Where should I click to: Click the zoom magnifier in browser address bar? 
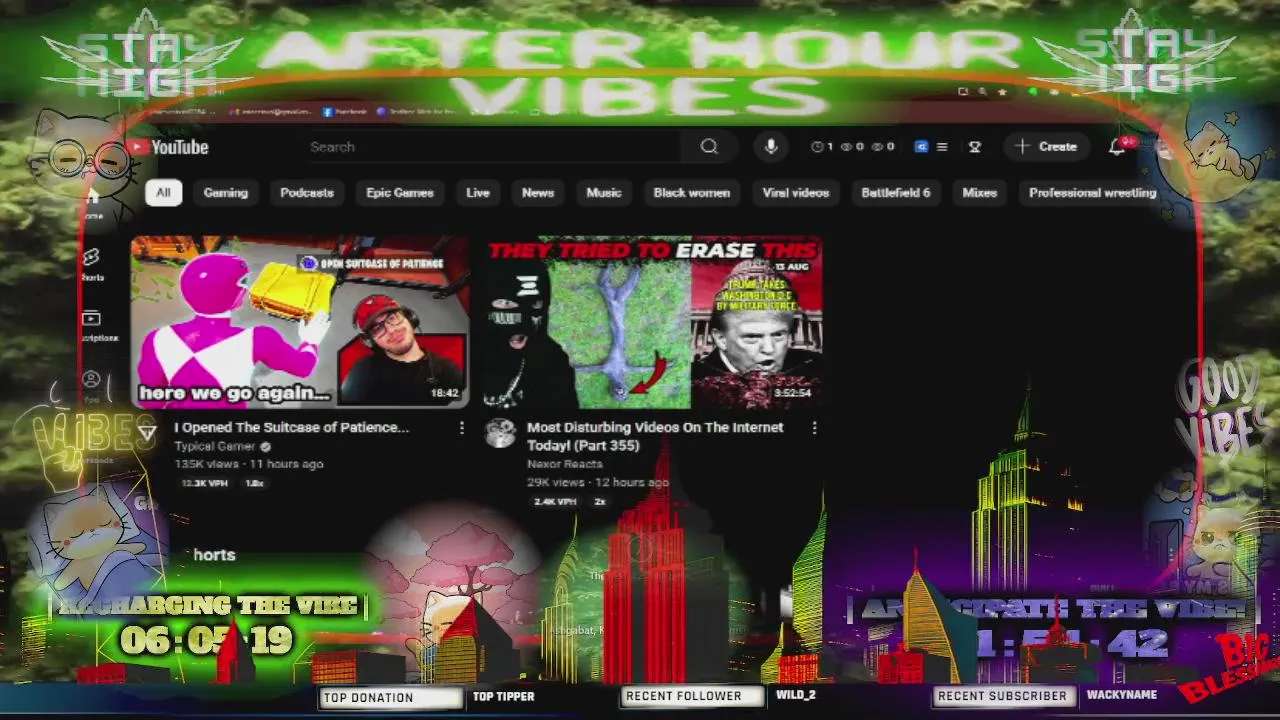983,92
